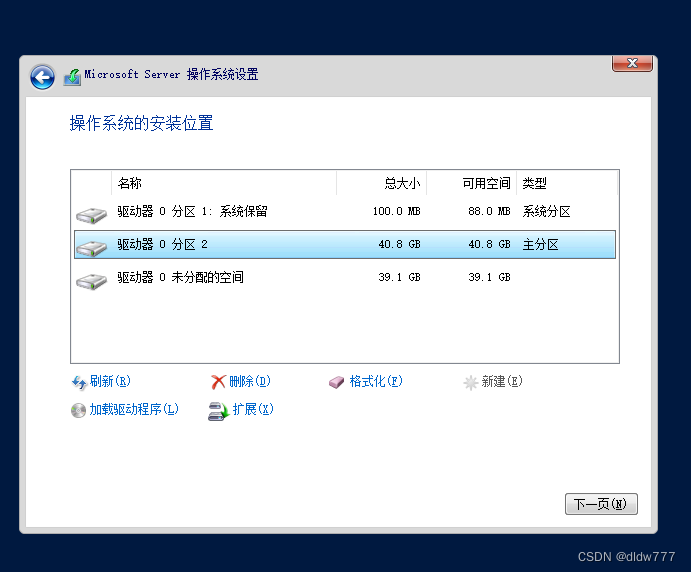Viewport: 691px width, 572px height.
Task: Click the 100.0 MB total size cell
Action: coord(397,212)
